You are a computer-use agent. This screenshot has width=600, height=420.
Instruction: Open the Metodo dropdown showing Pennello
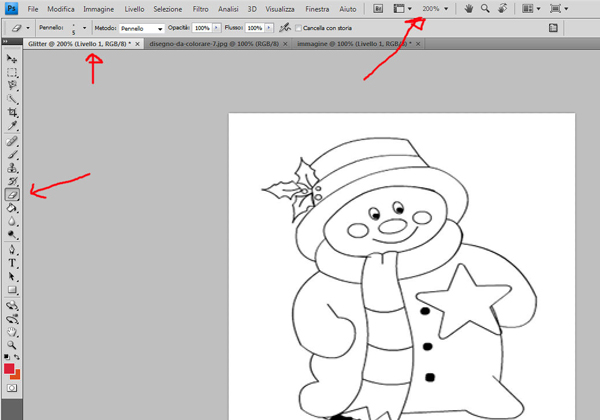tap(142, 28)
